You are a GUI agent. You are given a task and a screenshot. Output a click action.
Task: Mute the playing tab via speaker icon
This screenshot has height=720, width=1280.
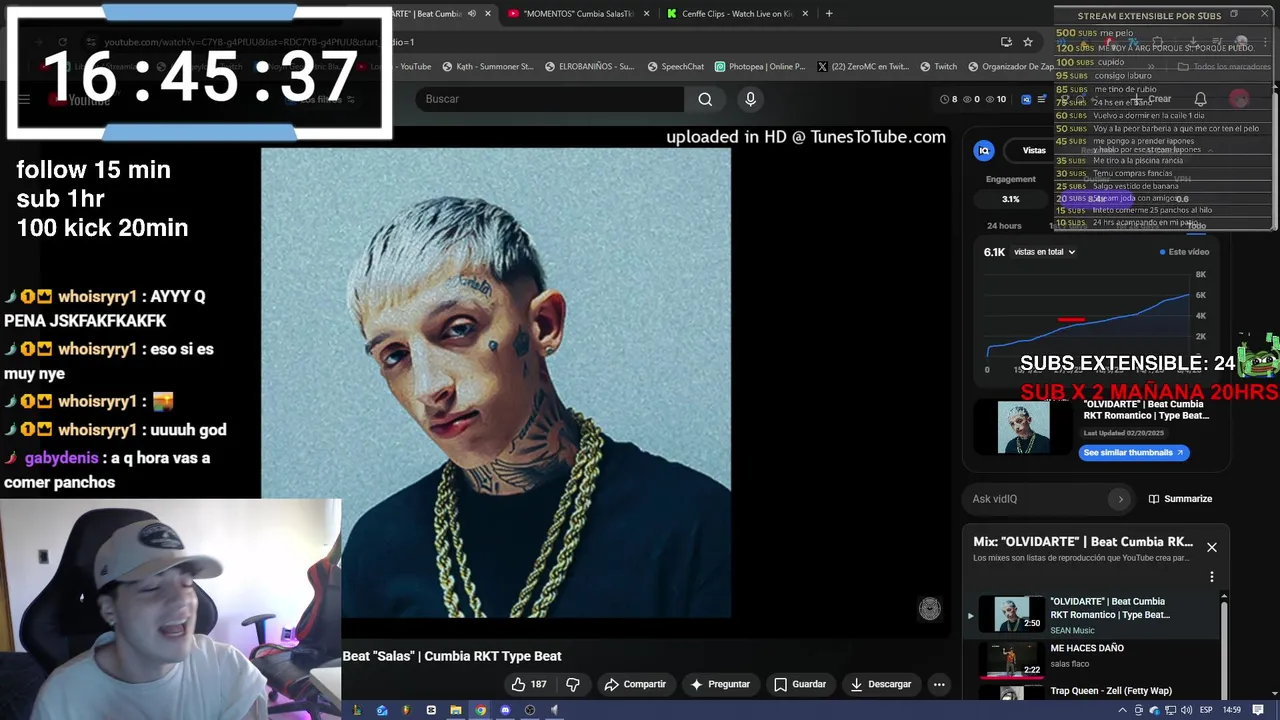pos(472,14)
